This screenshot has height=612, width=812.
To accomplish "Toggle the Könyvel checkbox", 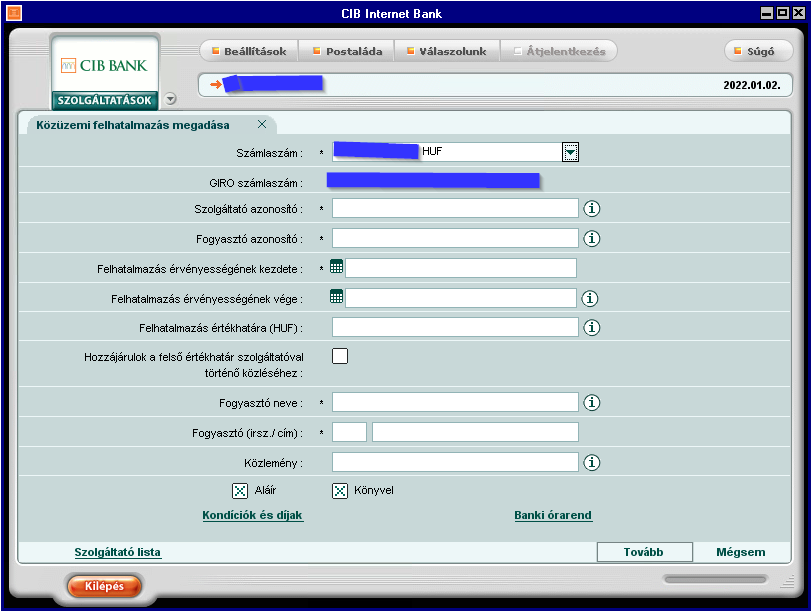I will point(340,490).
